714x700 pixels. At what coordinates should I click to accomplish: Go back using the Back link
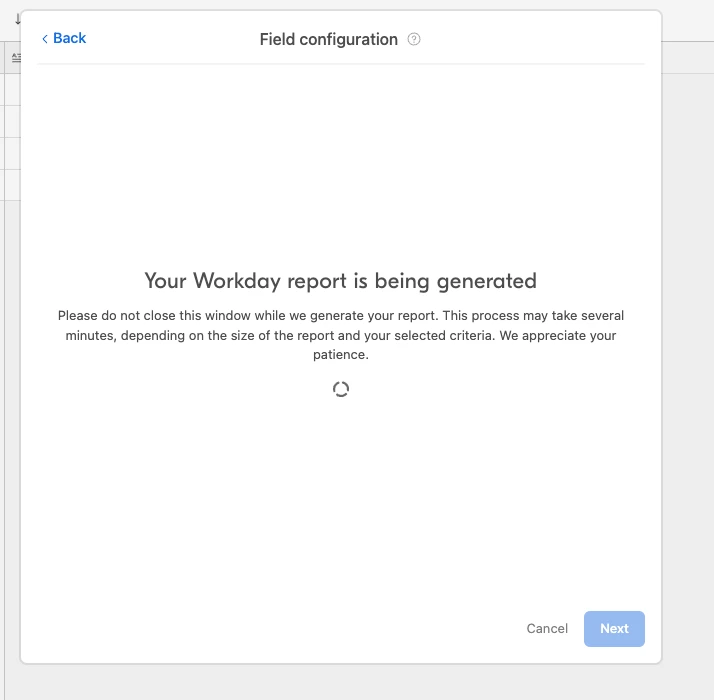[64, 38]
